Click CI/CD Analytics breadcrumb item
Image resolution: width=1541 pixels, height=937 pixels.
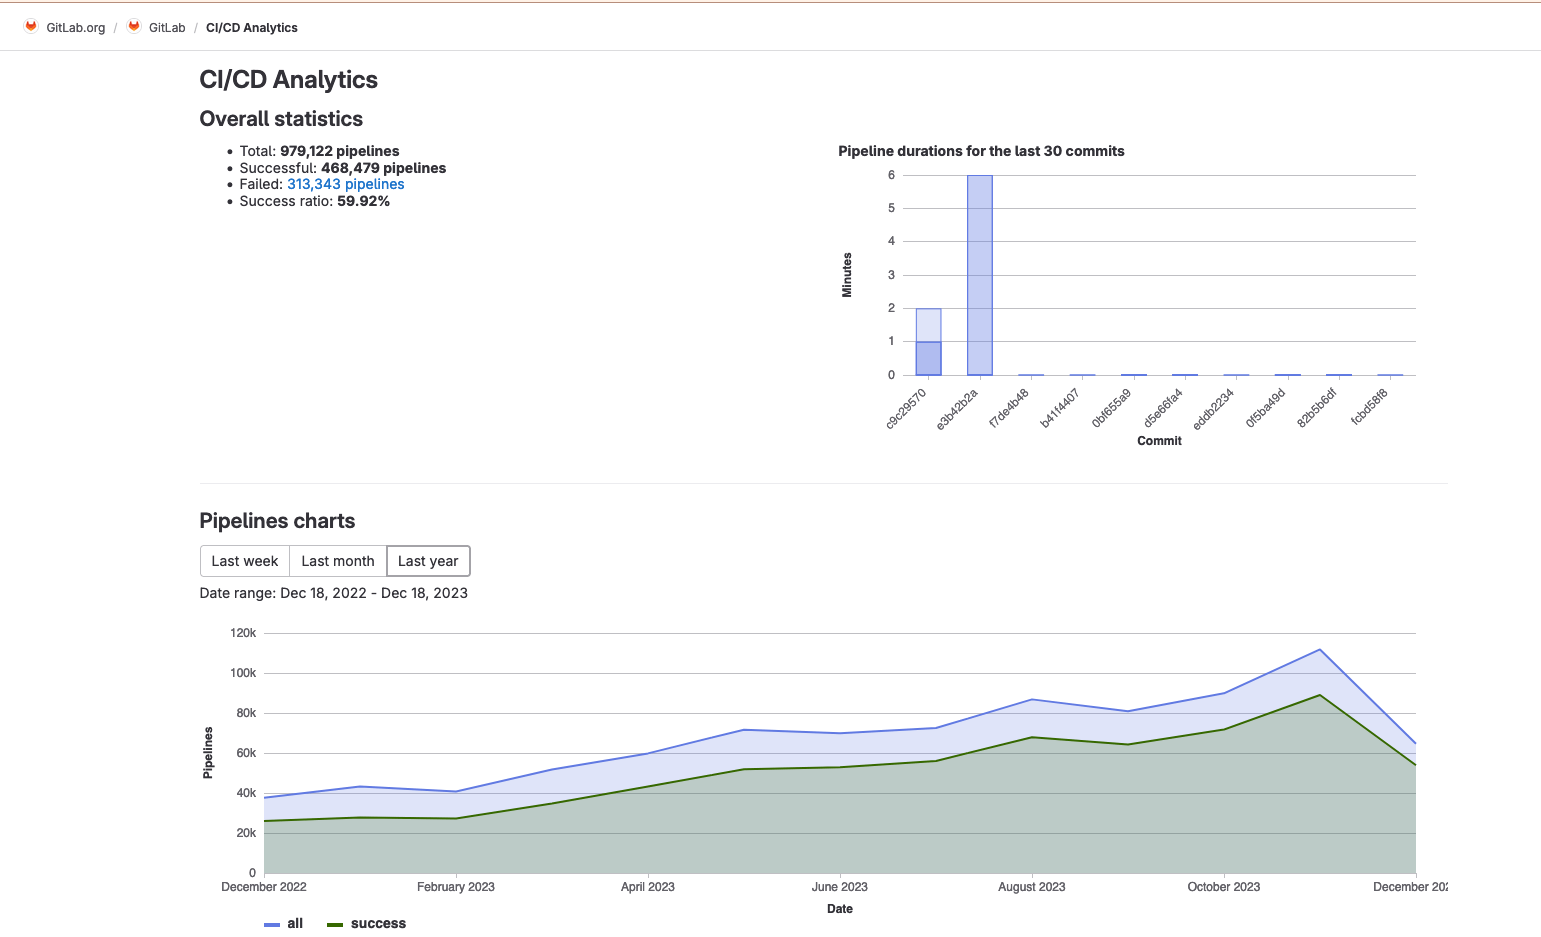point(252,28)
